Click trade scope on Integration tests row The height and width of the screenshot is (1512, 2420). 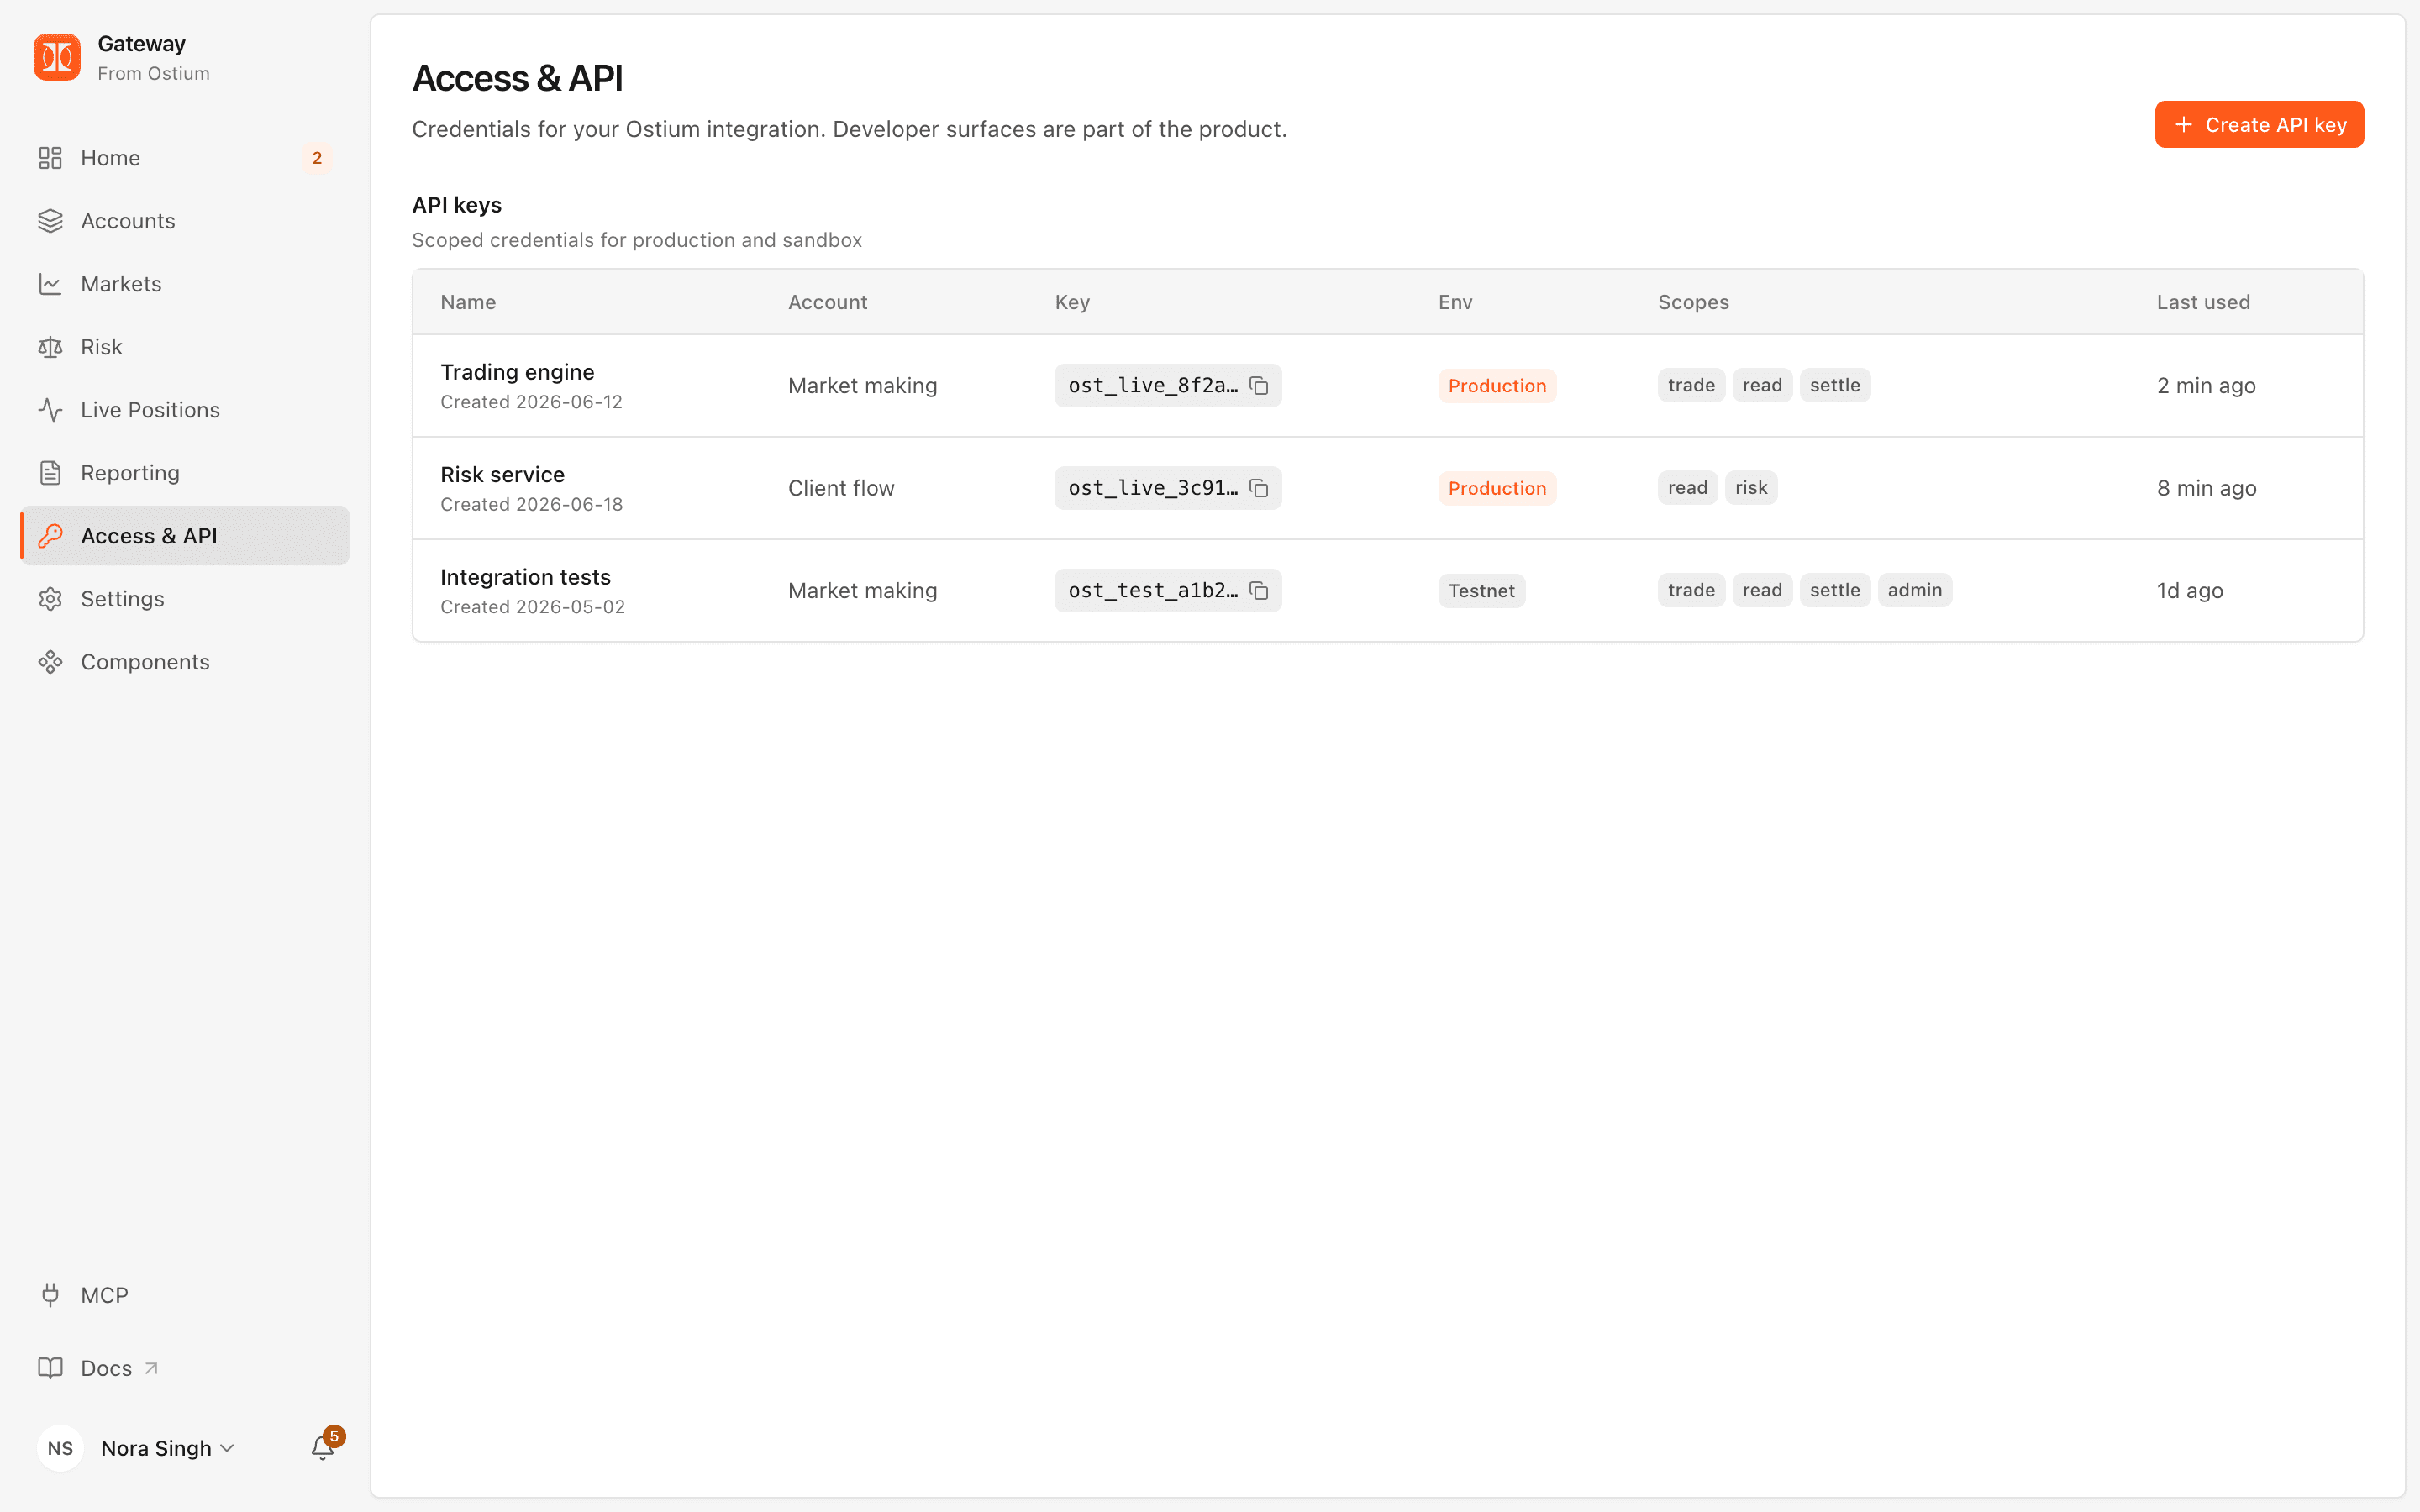pos(1691,590)
